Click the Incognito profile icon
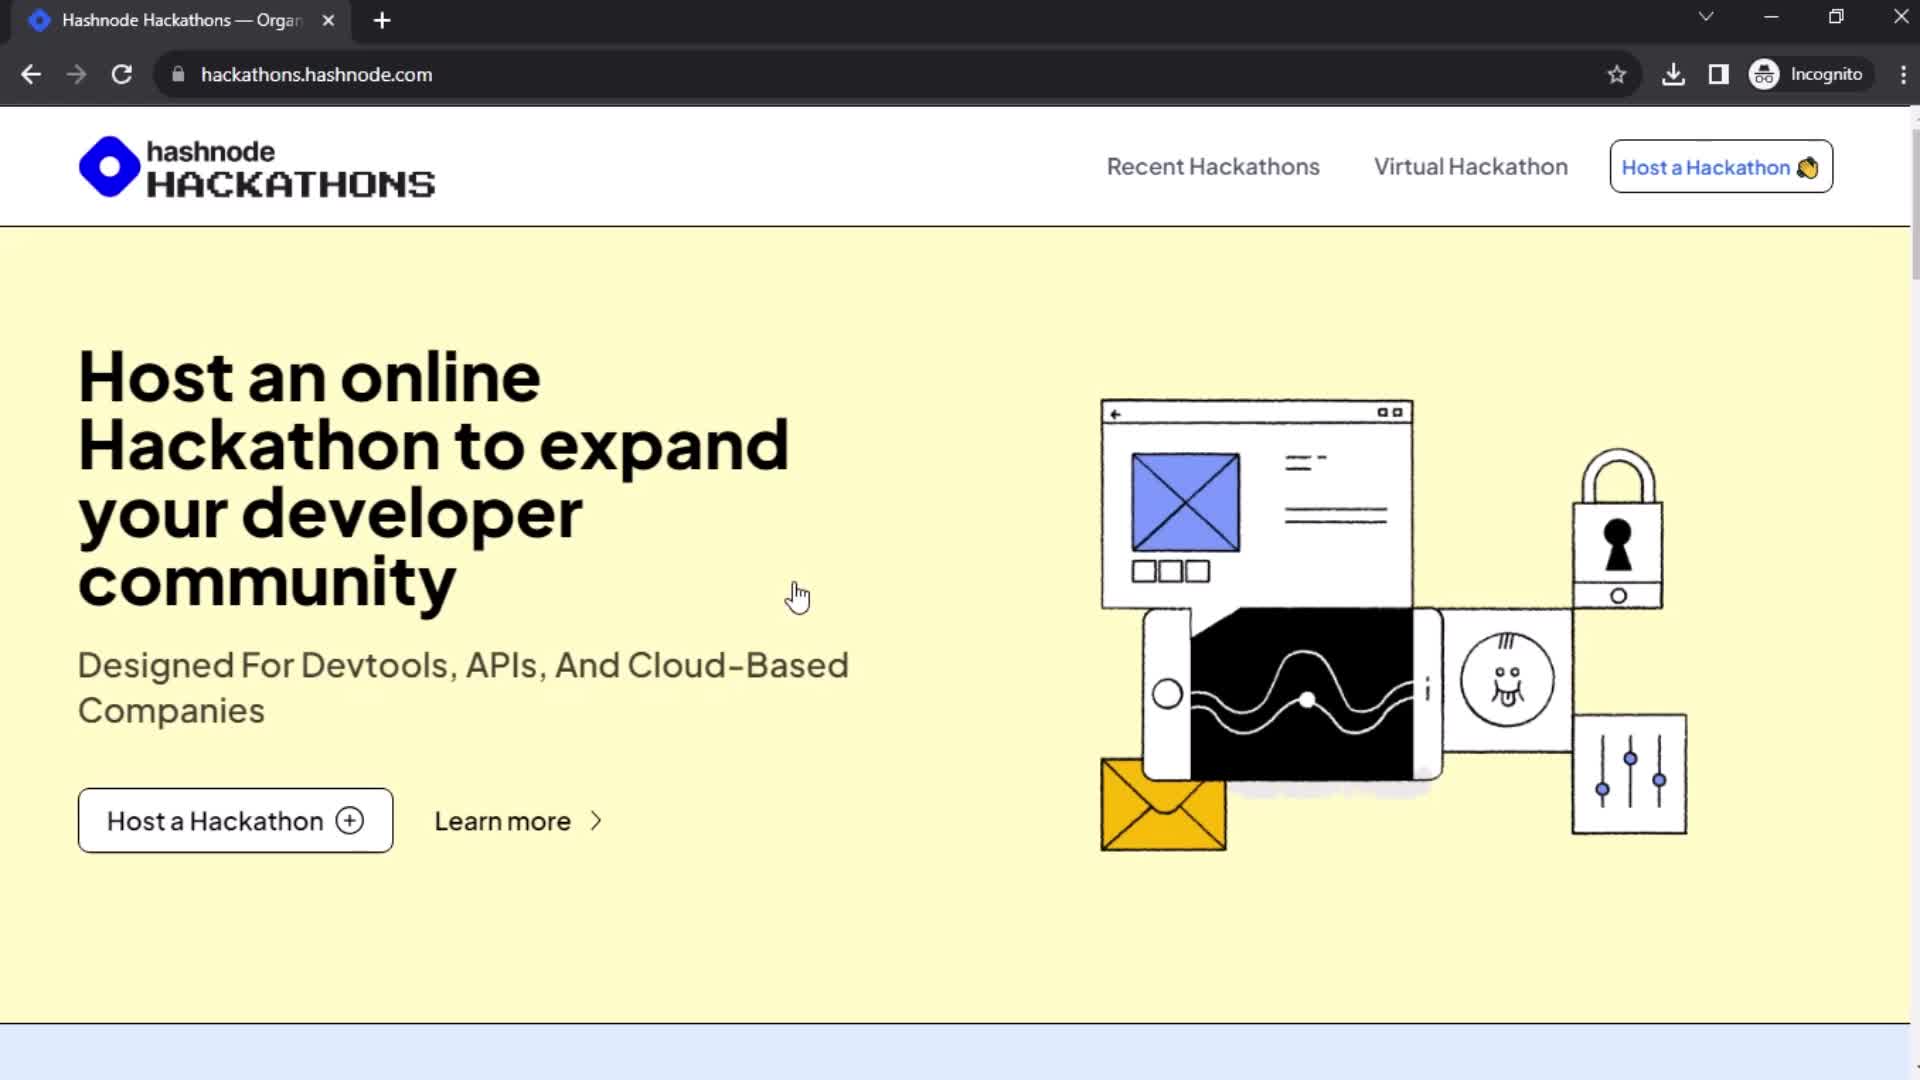Screen dimensions: 1920x1080 (1763, 74)
